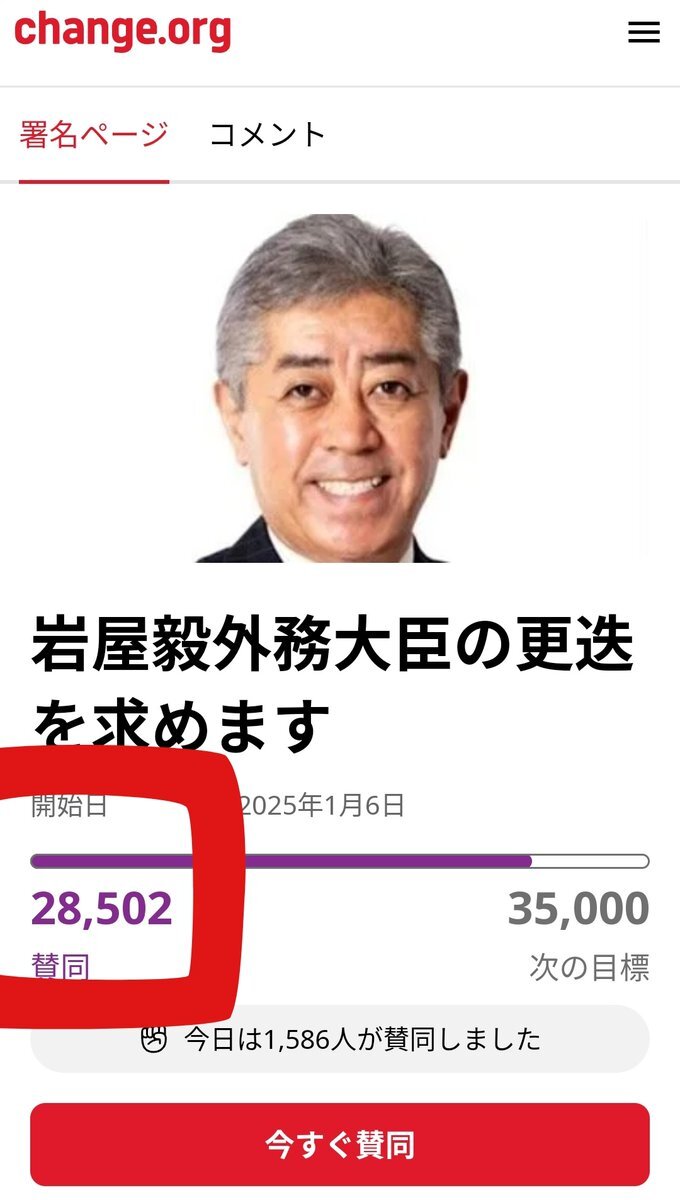Viewport: 680px width, 1200px height.
Task: Click the 開始日 label
Action: click(69, 805)
